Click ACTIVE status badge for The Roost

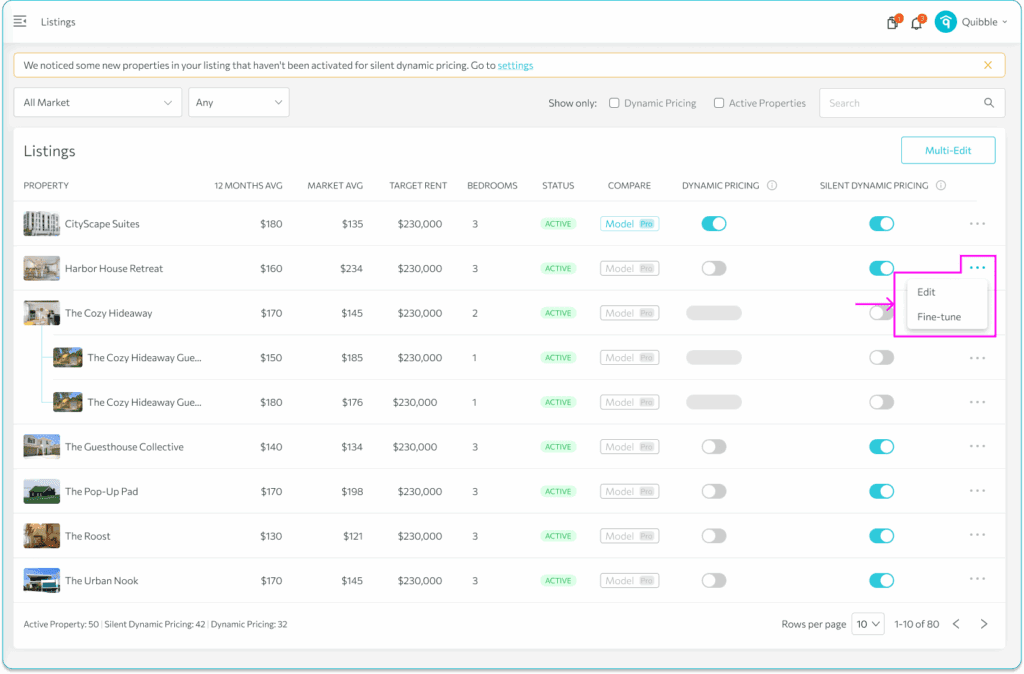pos(558,536)
